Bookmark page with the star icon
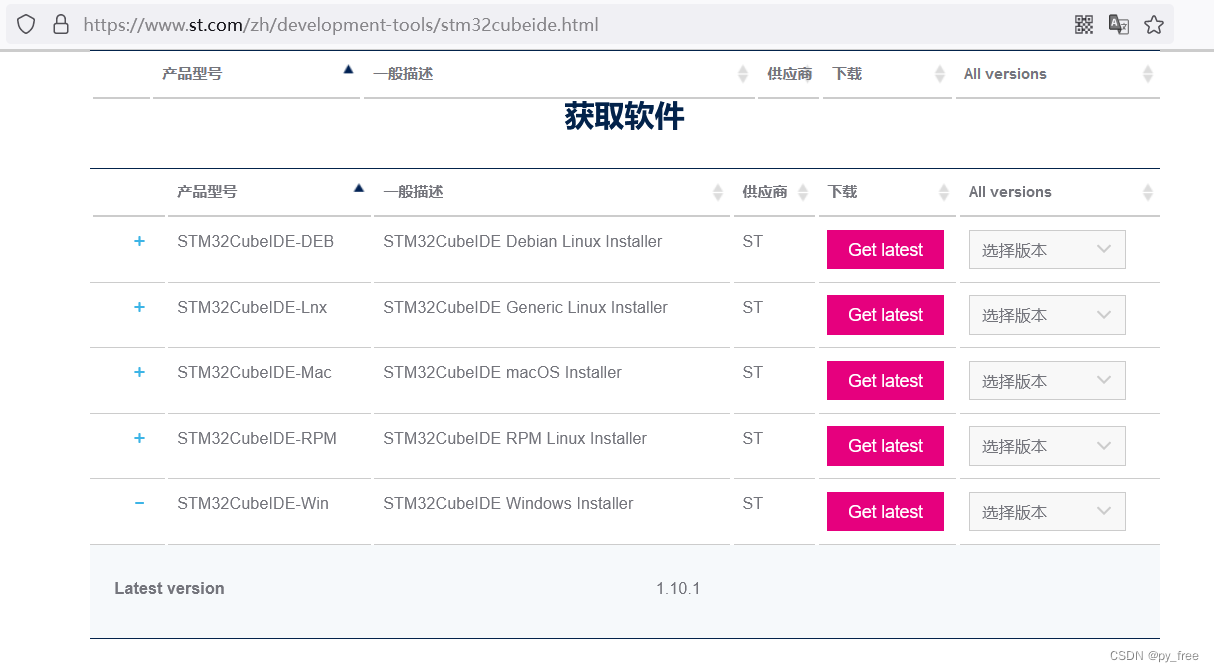The image size is (1214, 672). pos(1154,25)
